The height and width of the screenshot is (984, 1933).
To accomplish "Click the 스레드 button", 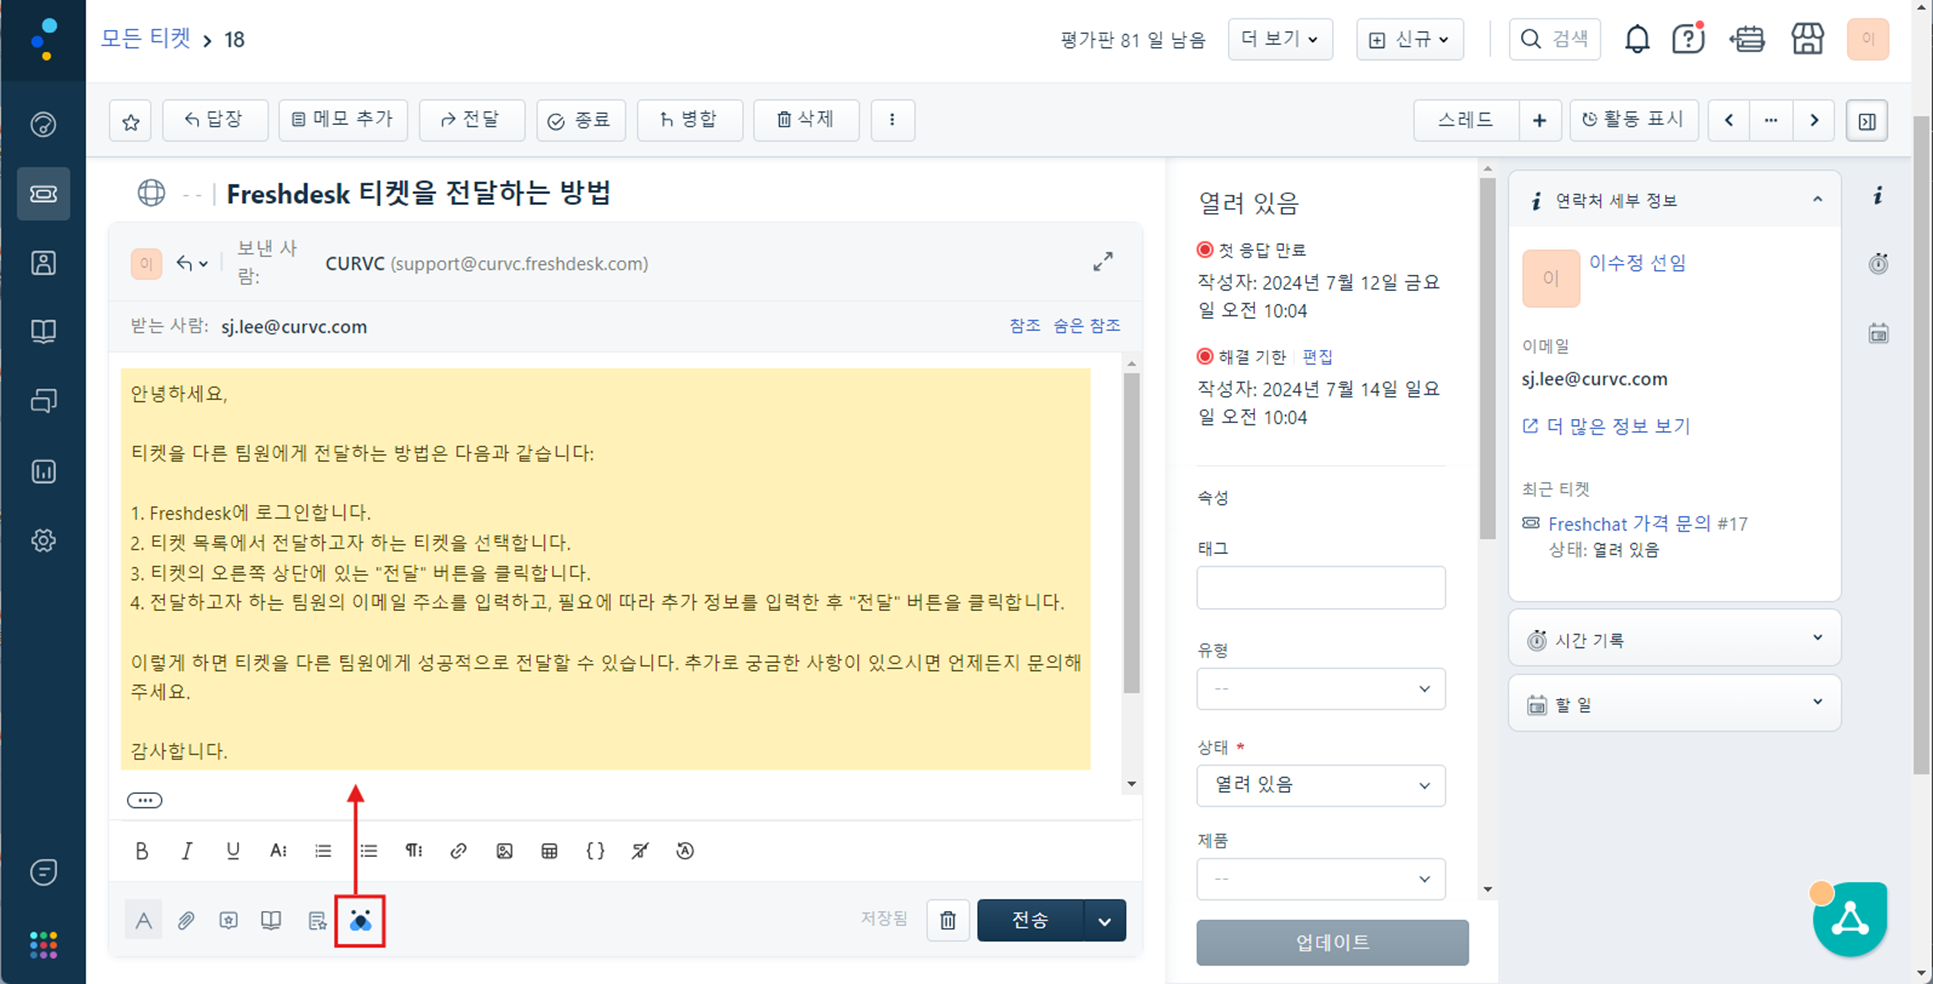I will 1466,120.
